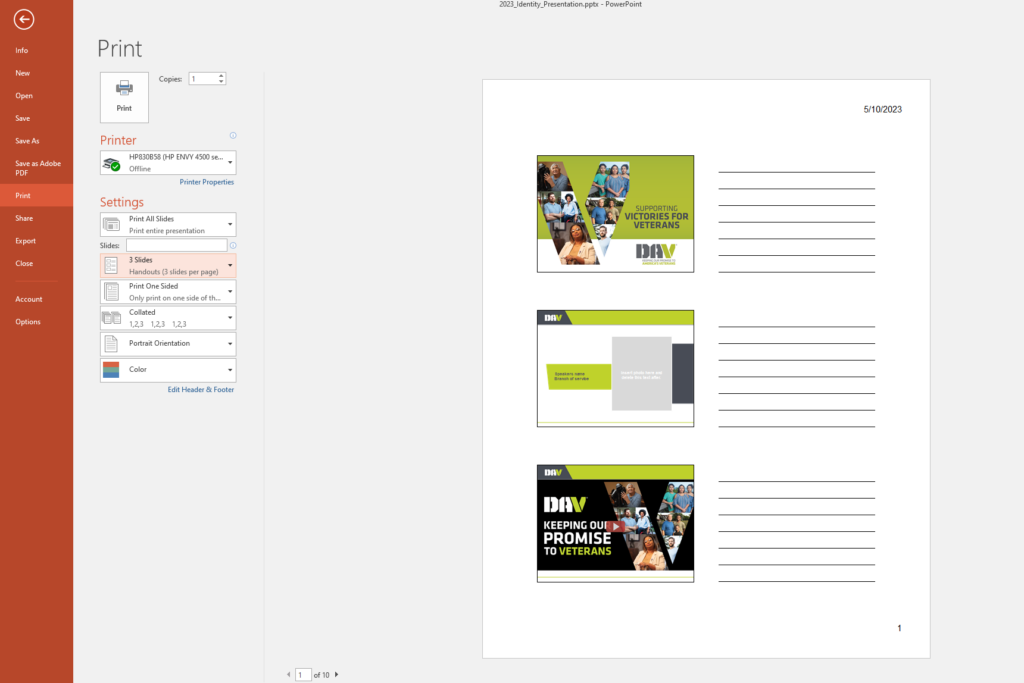Viewport: 1024px width, 683px height.
Task: Go to previous preview page arrow
Action: pyautogui.click(x=289, y=675)
